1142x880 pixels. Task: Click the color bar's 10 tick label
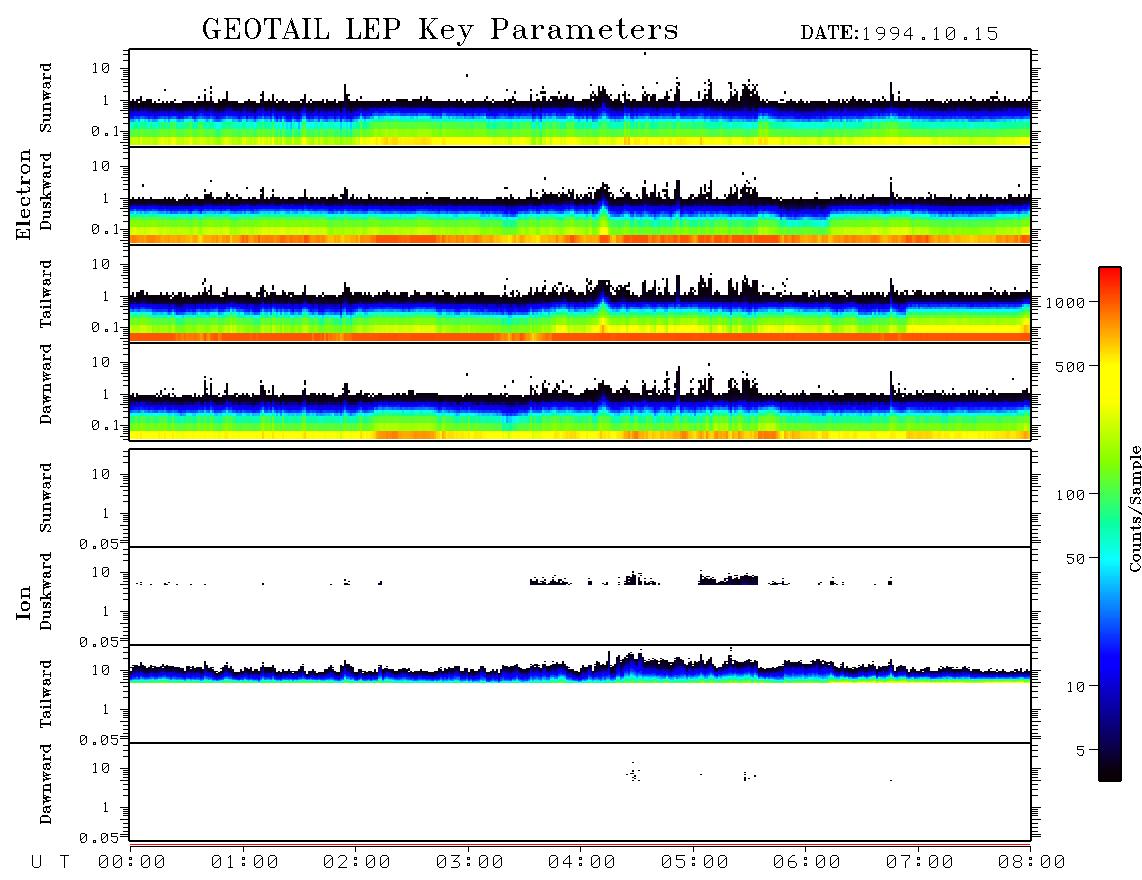click(1076, 686)
